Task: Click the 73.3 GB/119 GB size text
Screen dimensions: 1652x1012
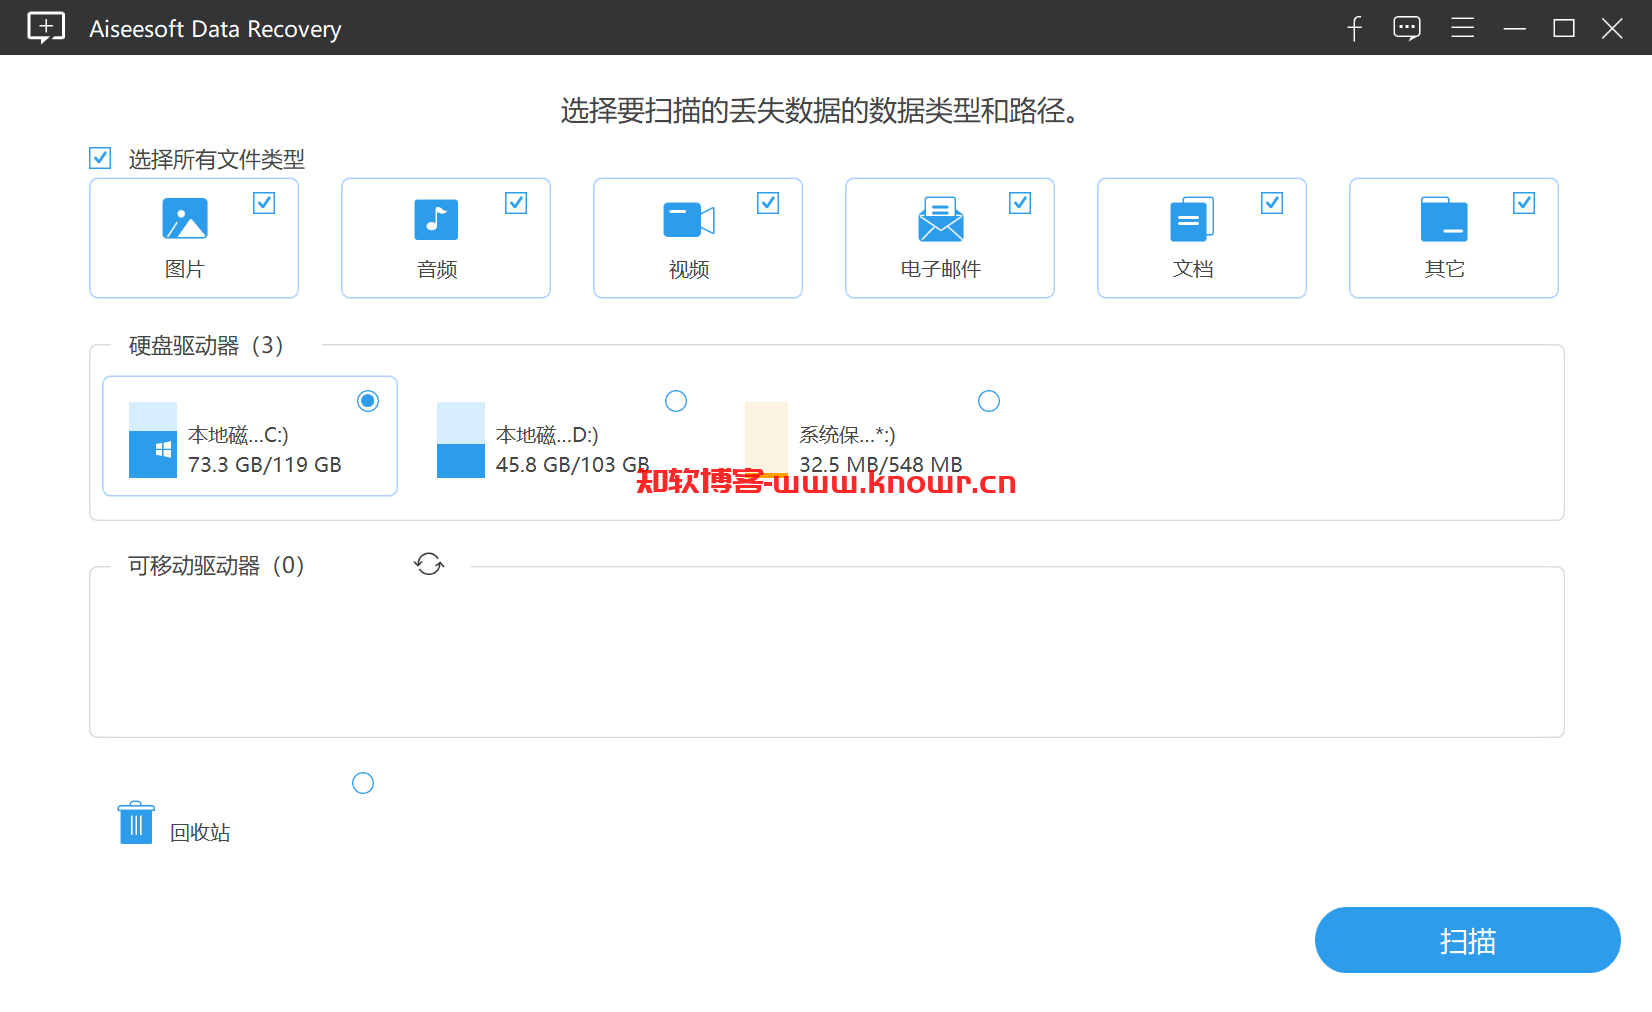Action: [265, 465]
